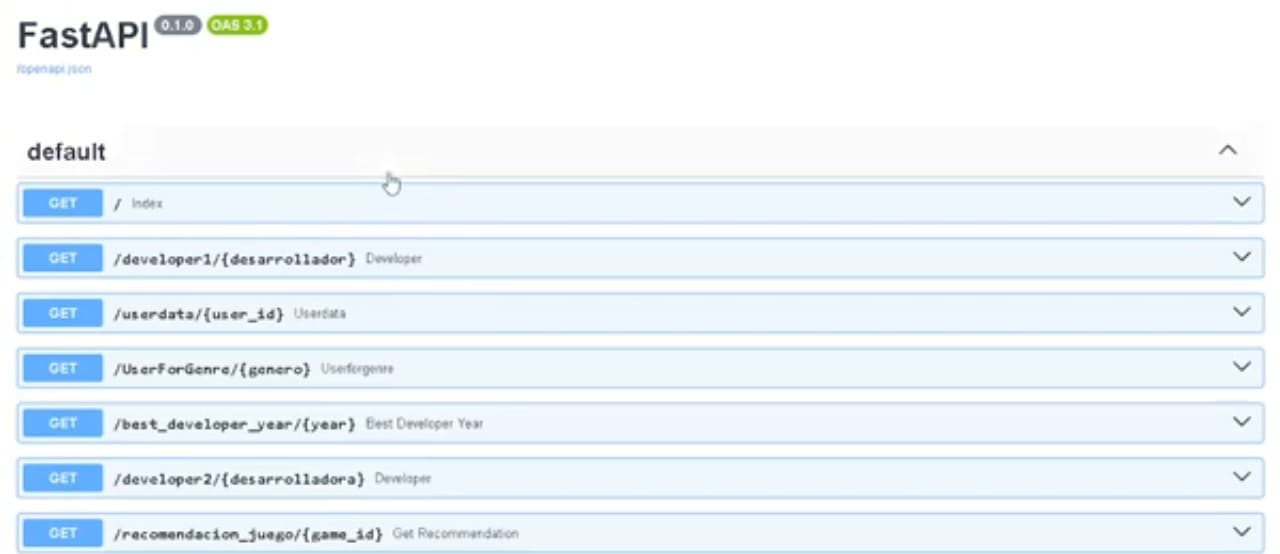
Task: Click GET button of Index endpoint
Action: (x=63, y=203)
